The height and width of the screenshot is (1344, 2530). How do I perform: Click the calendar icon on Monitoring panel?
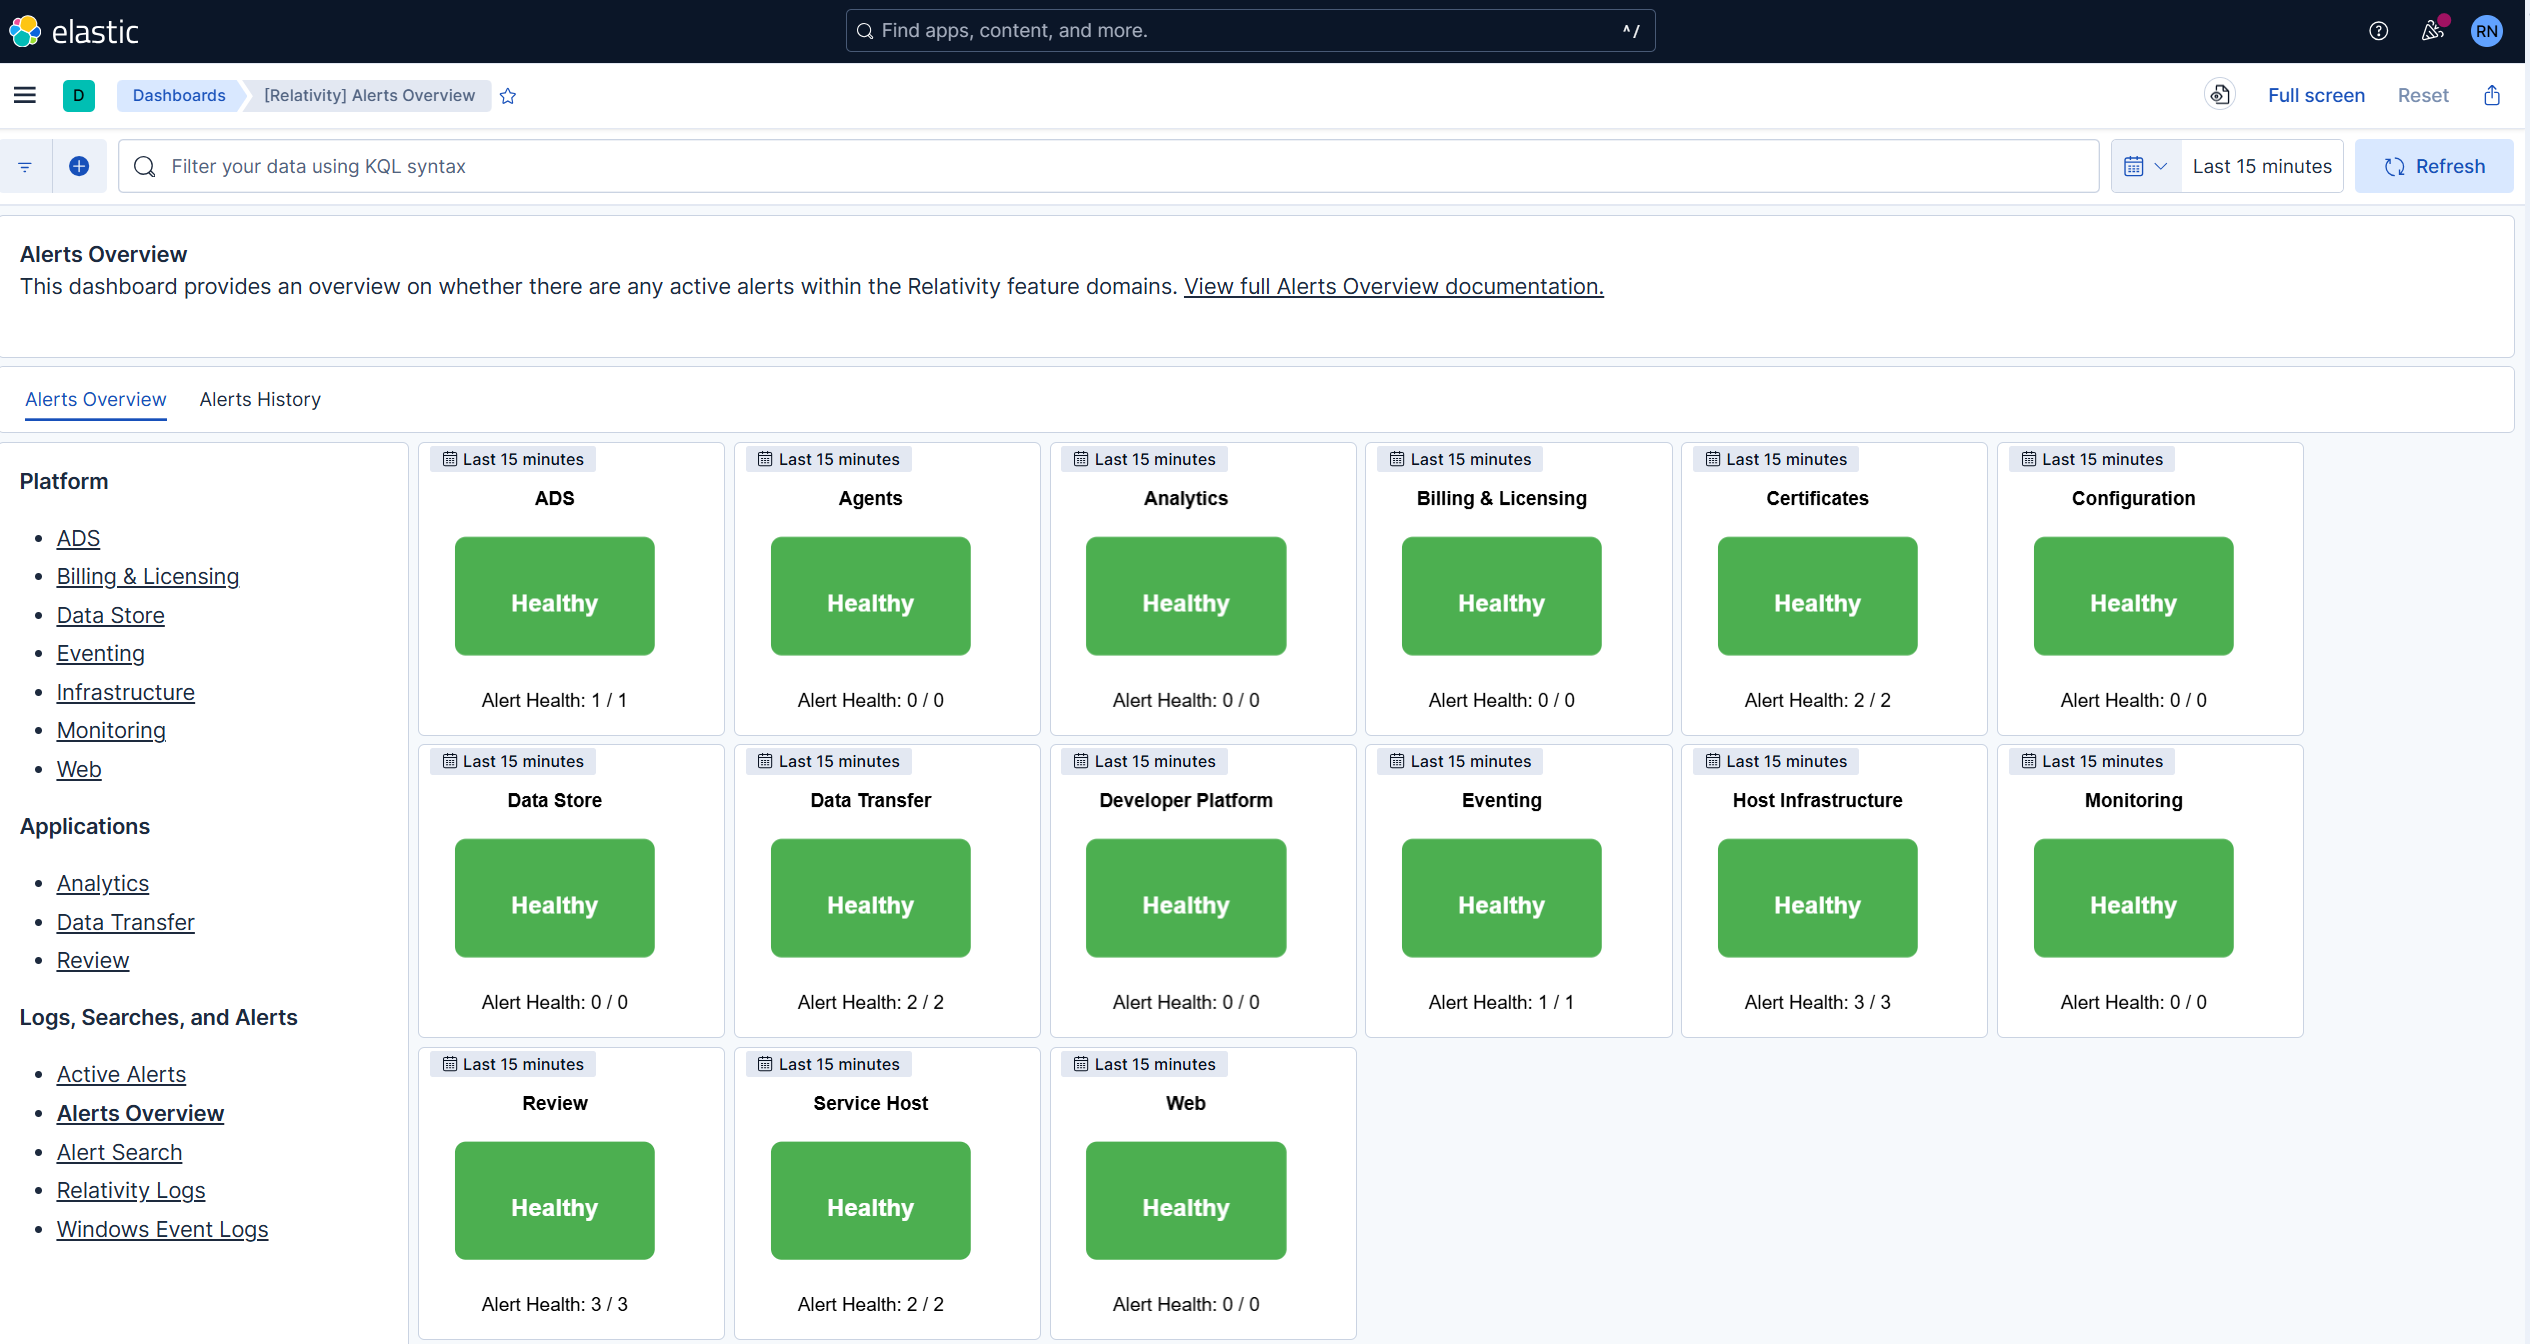point(2029,761)
